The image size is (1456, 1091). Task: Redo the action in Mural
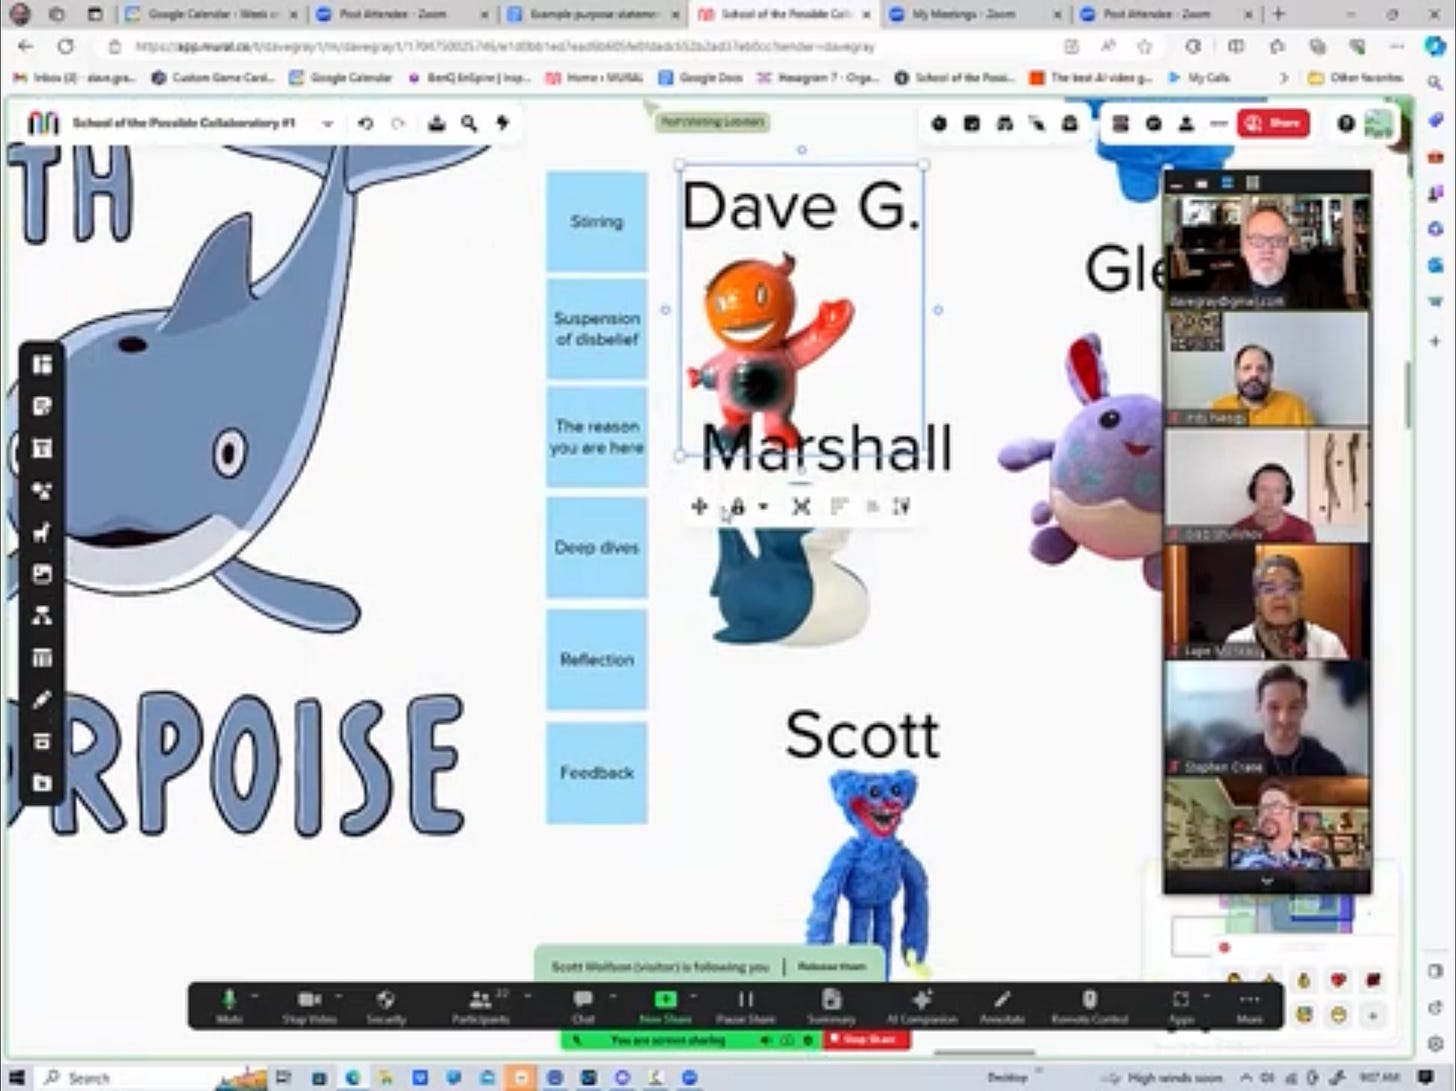pyautogui.click(x=398, y=123)
